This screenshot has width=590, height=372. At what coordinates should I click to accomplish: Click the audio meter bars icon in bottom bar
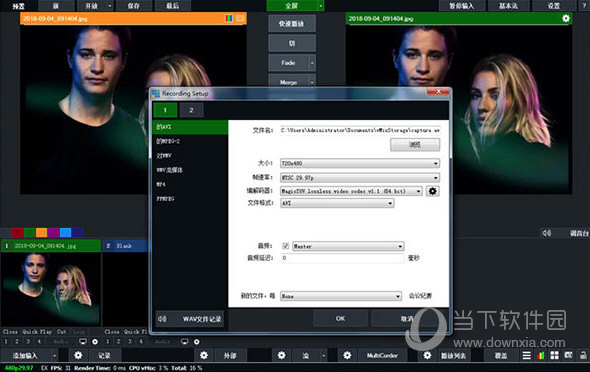pyautogui.click(x=541, y=355)
